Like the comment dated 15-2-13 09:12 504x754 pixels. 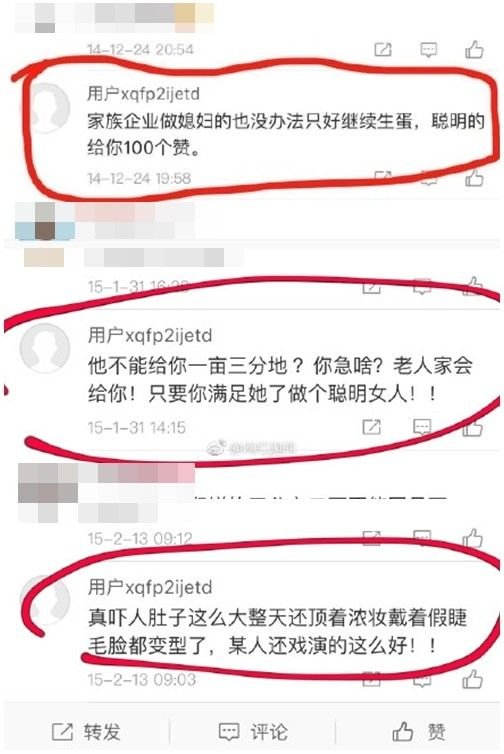pyautogui.click(x=472, y=538)
